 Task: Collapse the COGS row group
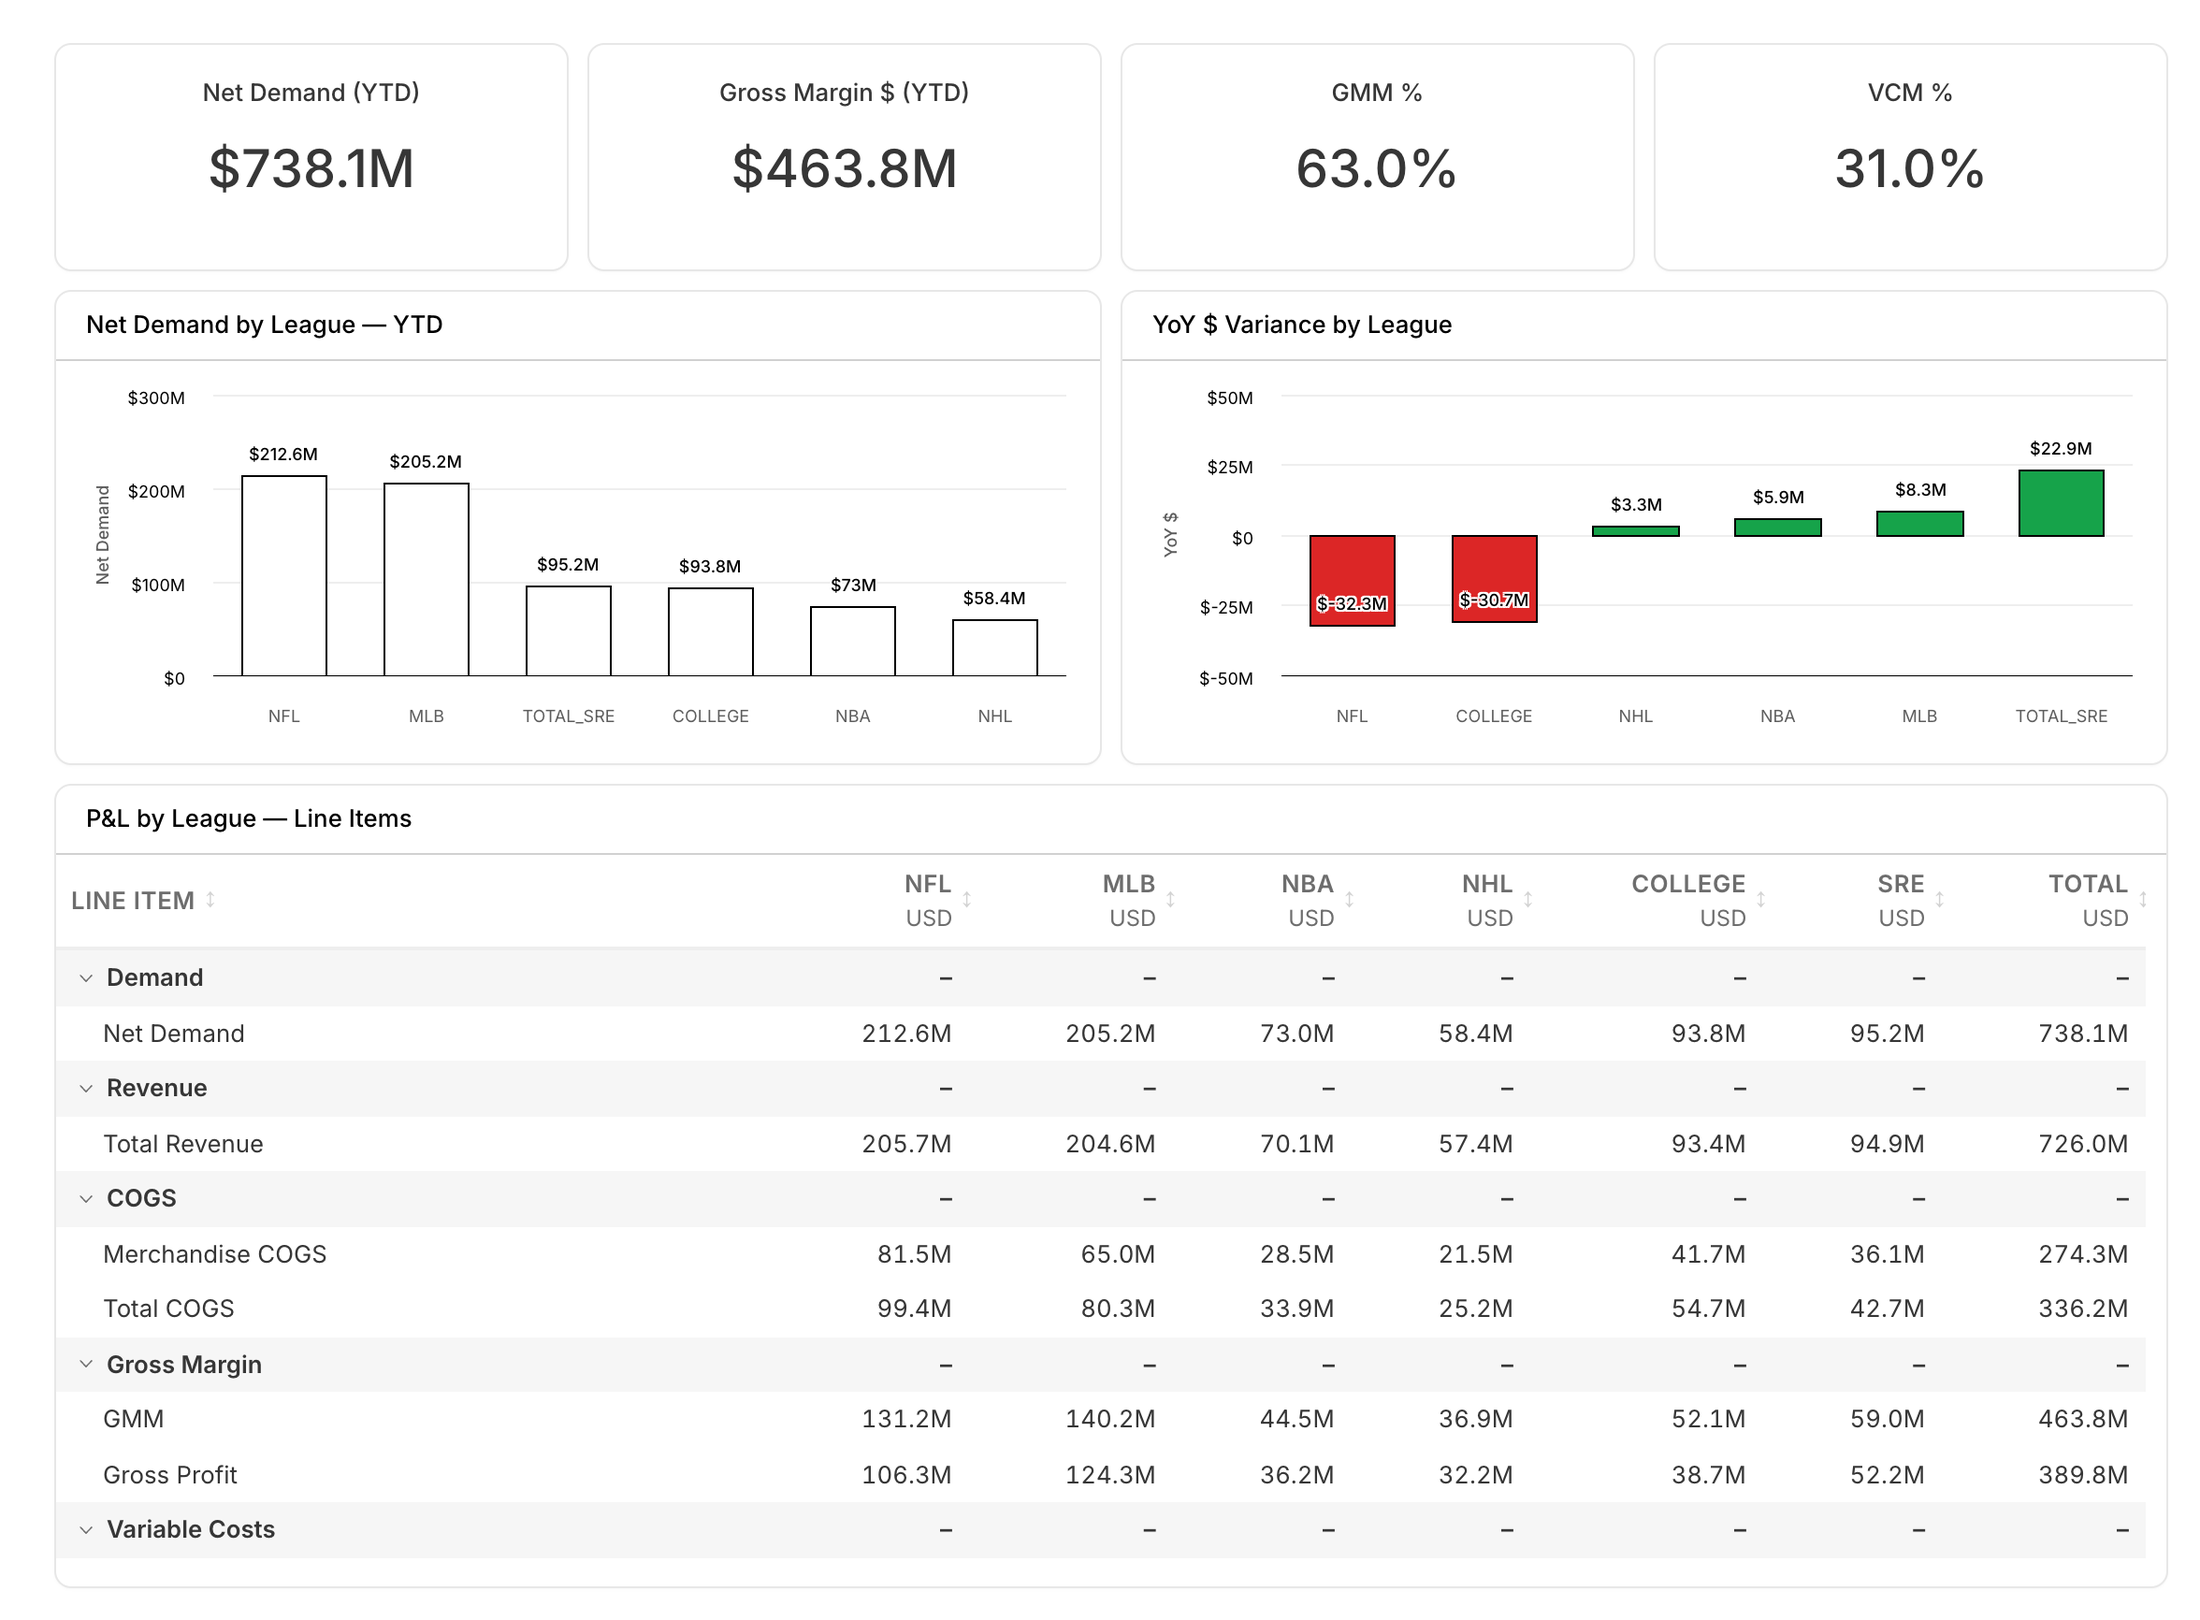tap(86, 1198)
